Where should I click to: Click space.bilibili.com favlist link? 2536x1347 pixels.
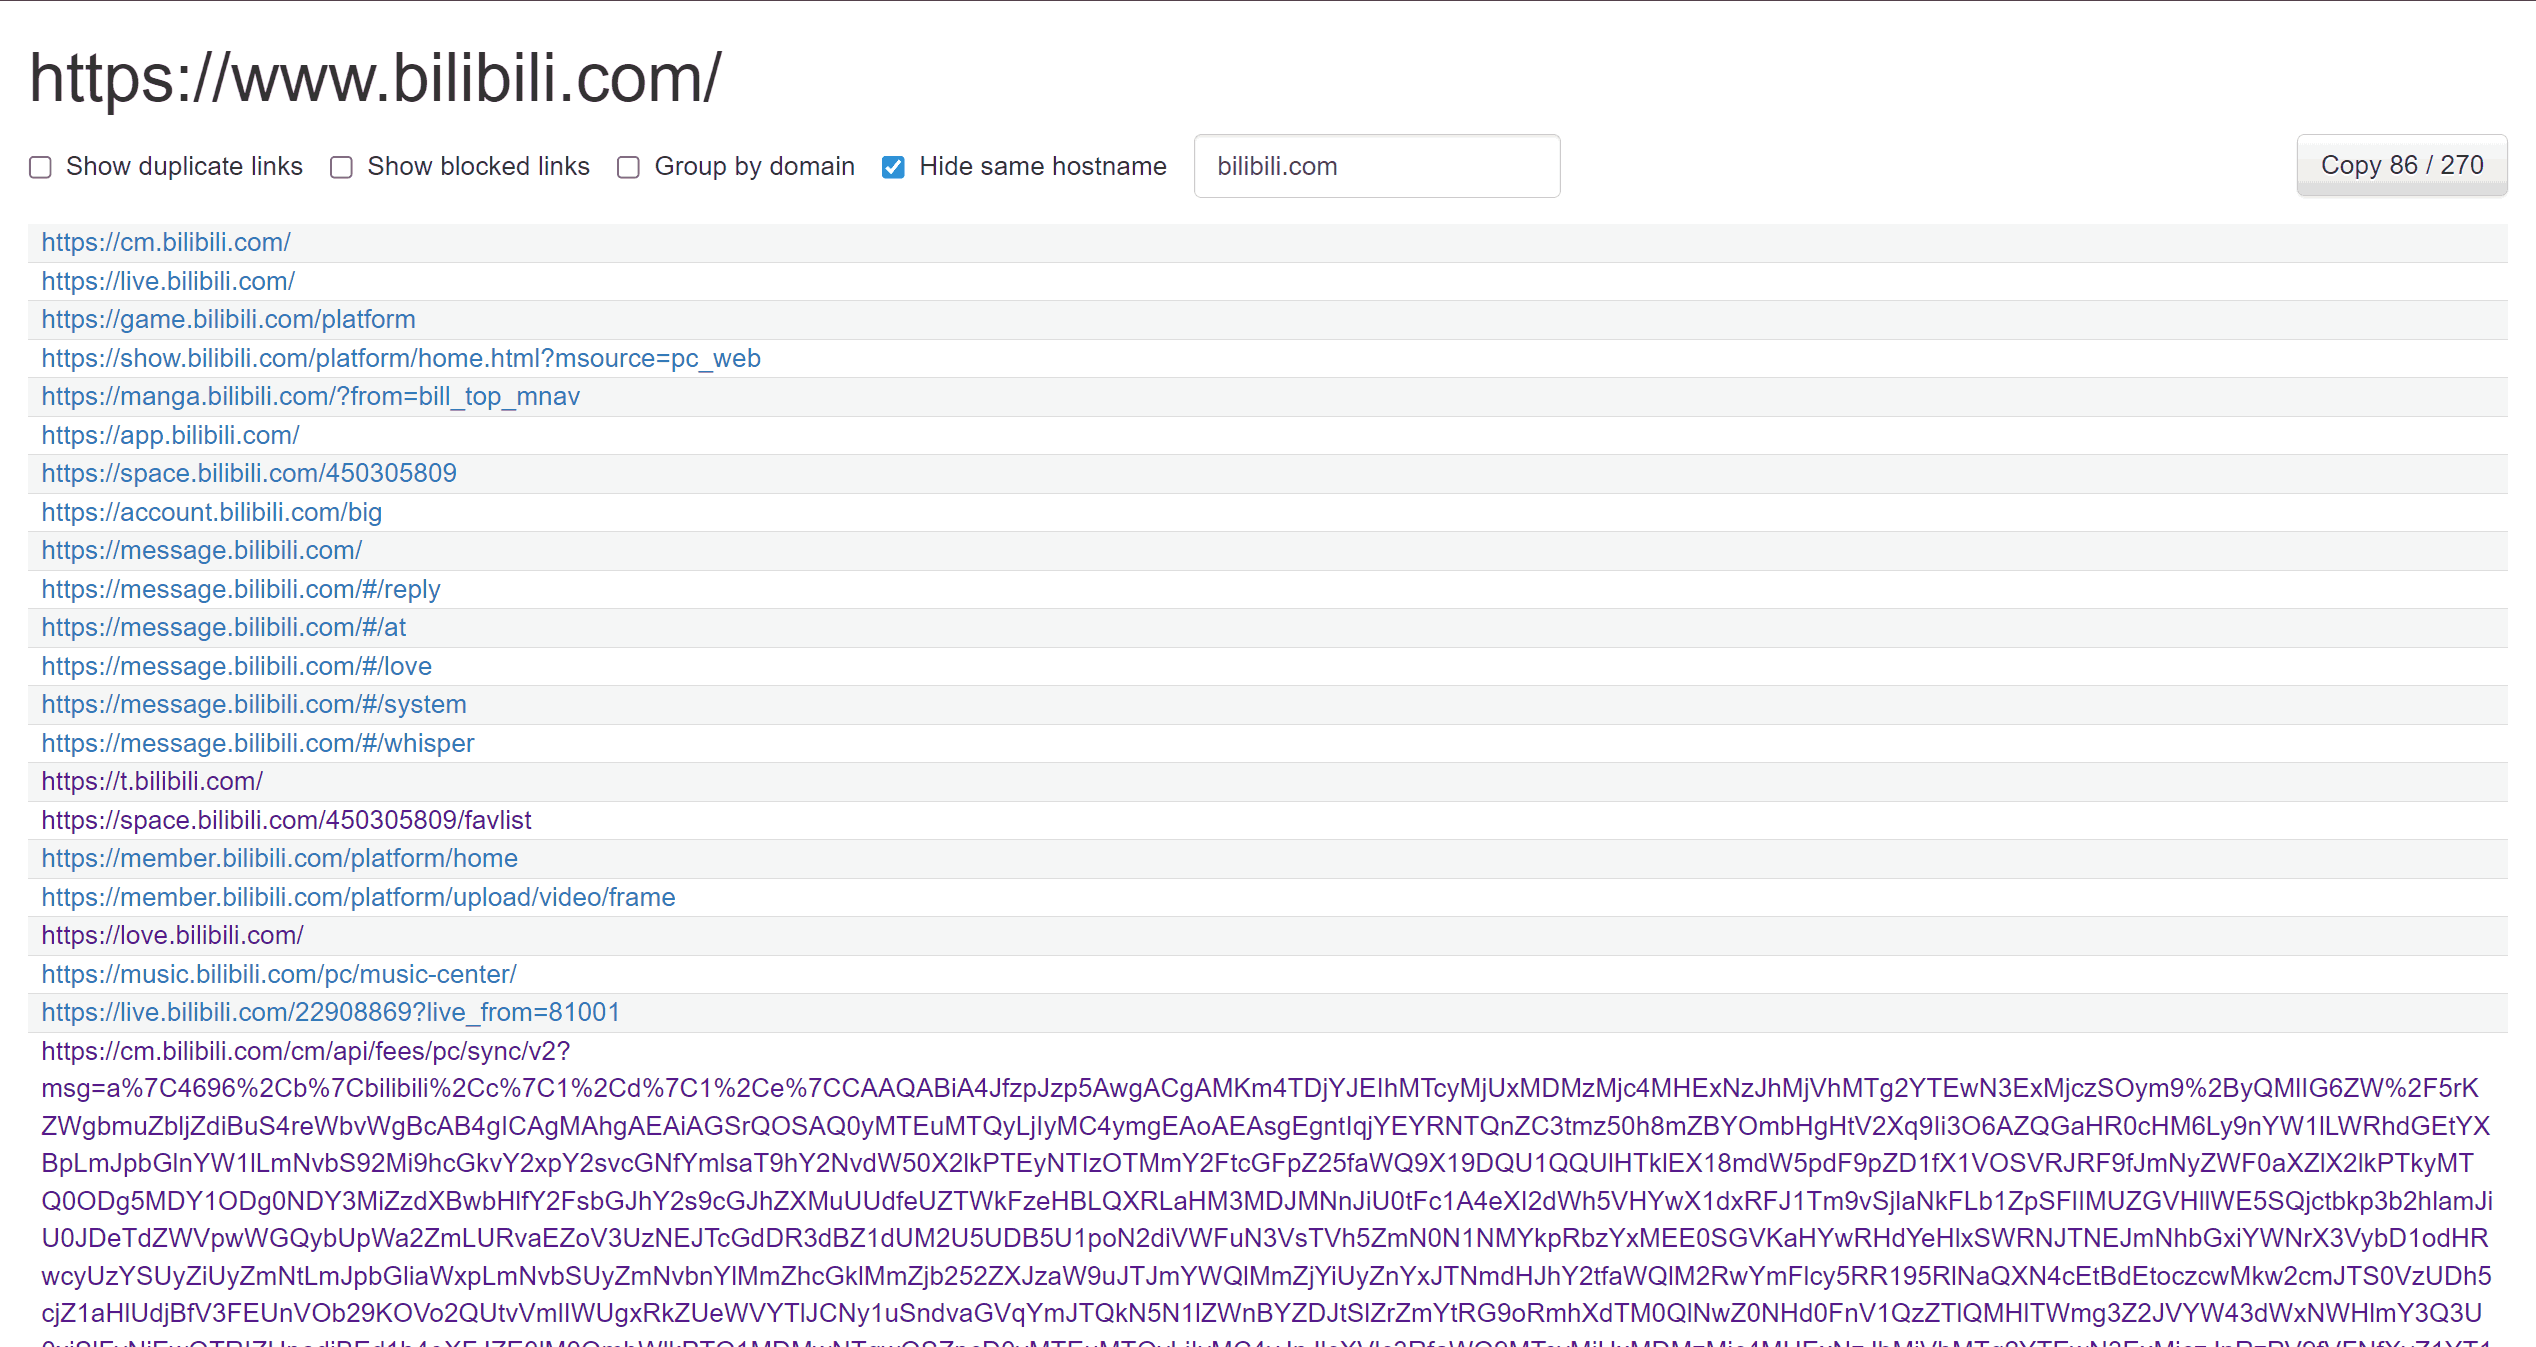click(x=286, y=820)
